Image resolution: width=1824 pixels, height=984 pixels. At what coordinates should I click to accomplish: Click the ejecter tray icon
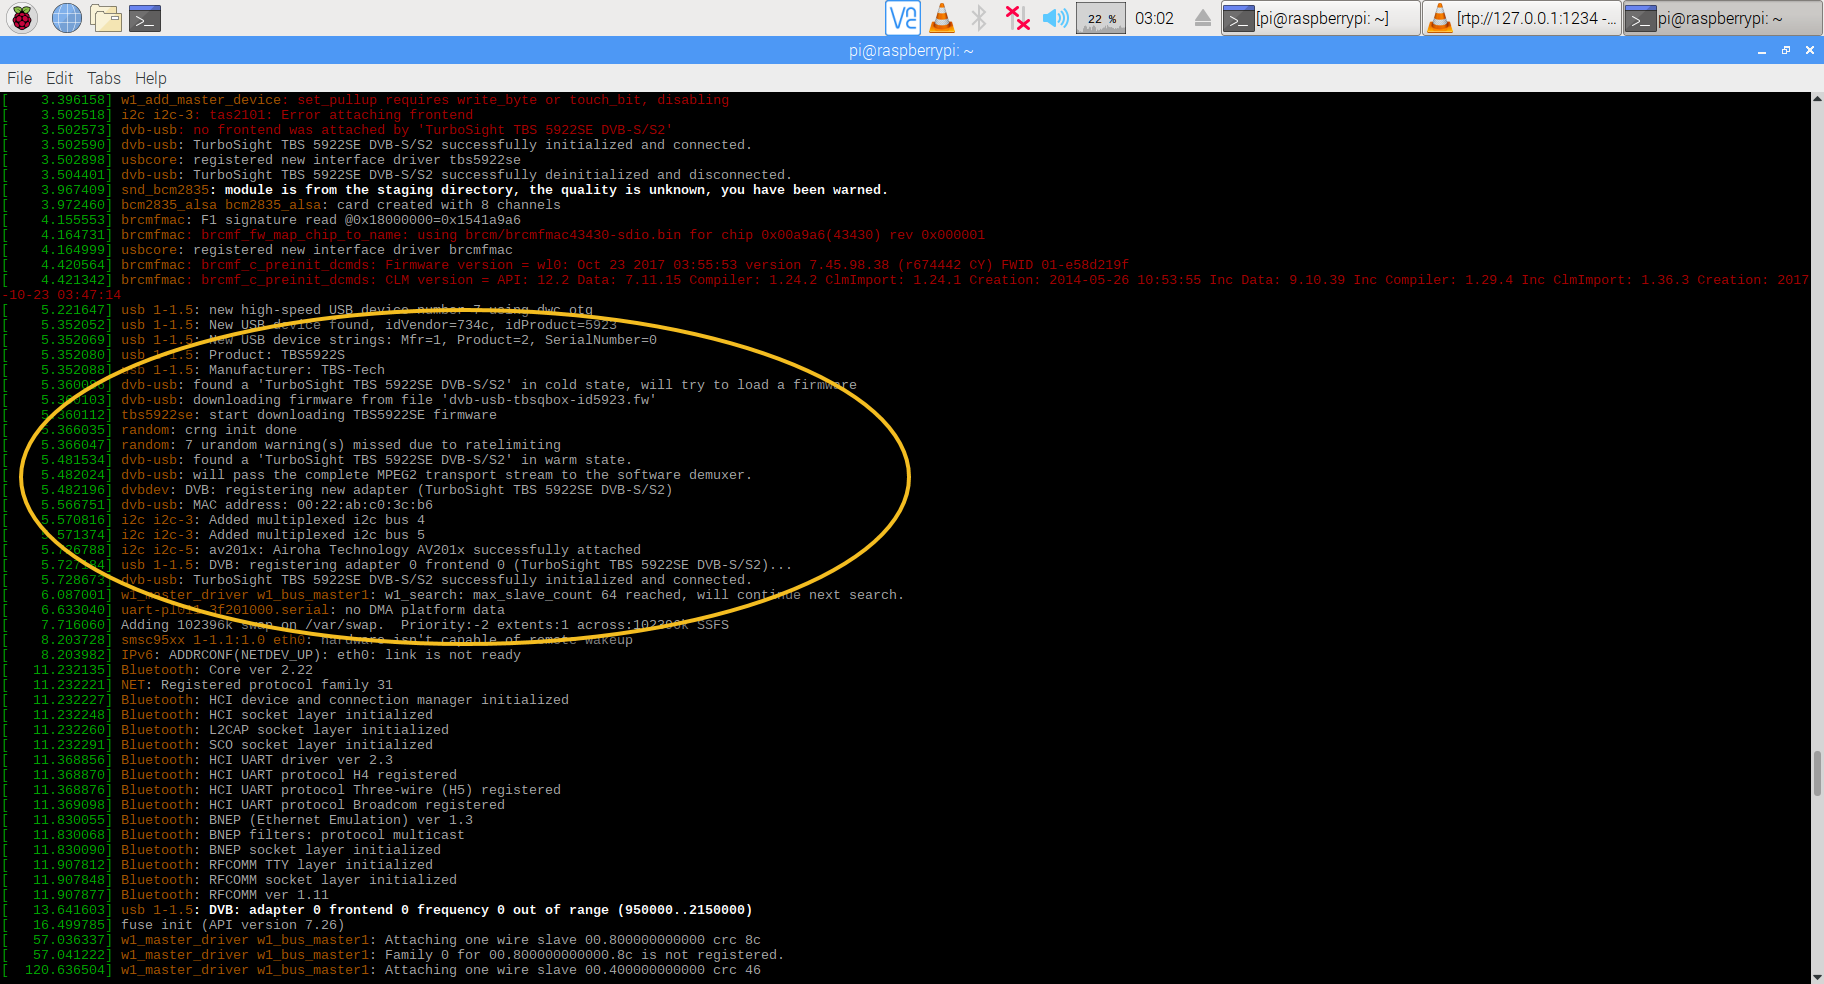[1203, 18]
